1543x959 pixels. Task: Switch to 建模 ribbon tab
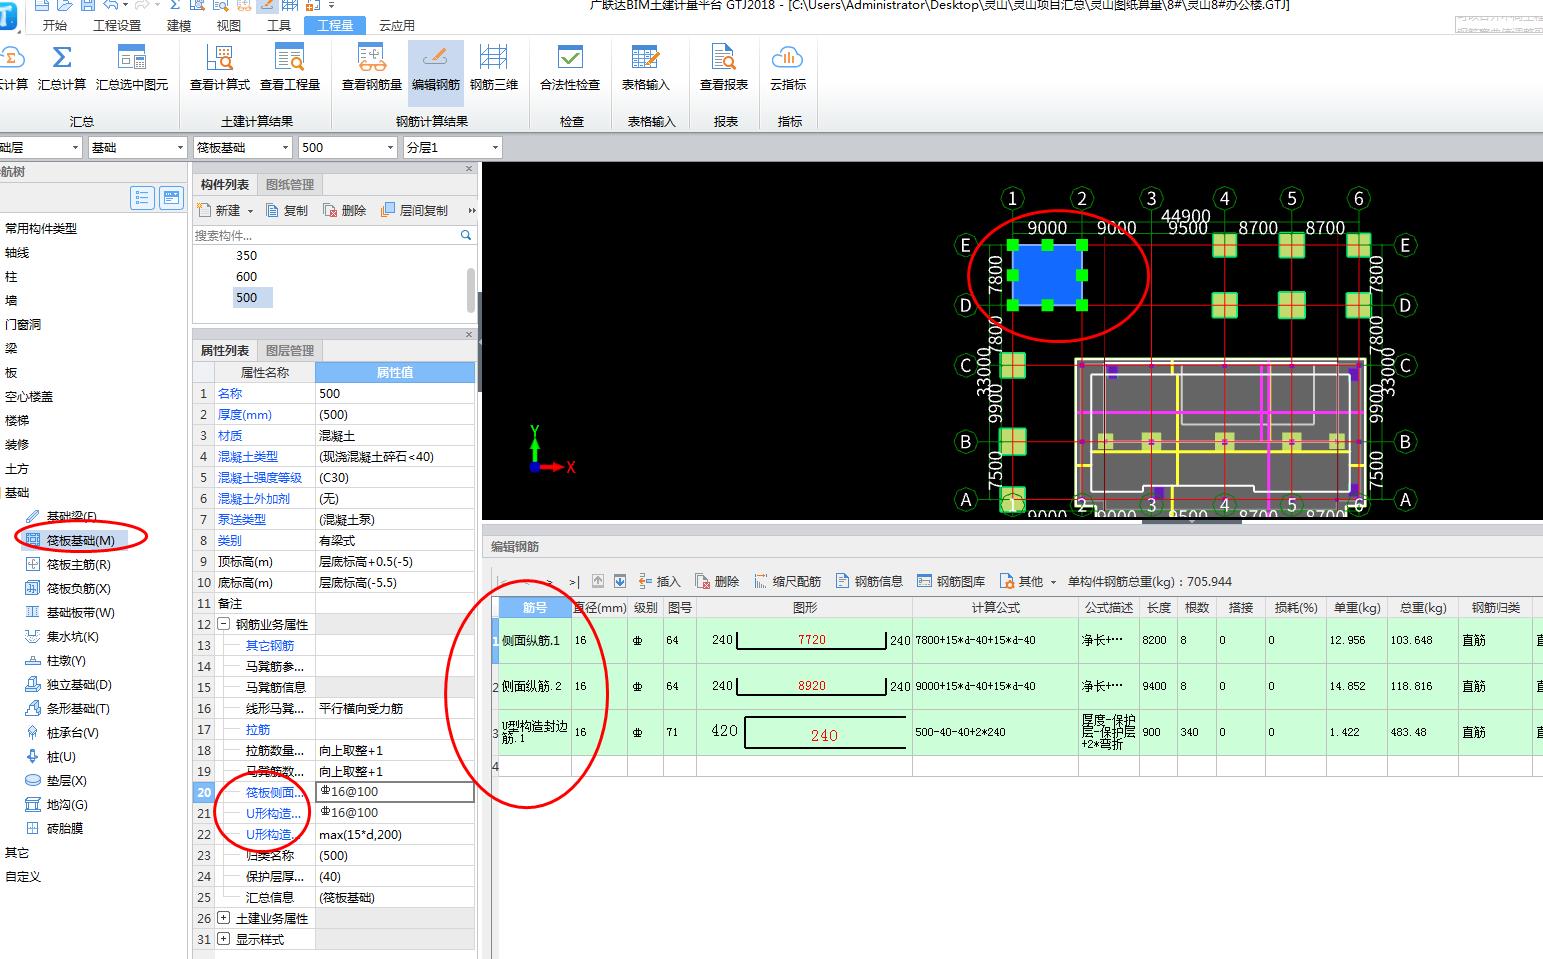(179, 26)
